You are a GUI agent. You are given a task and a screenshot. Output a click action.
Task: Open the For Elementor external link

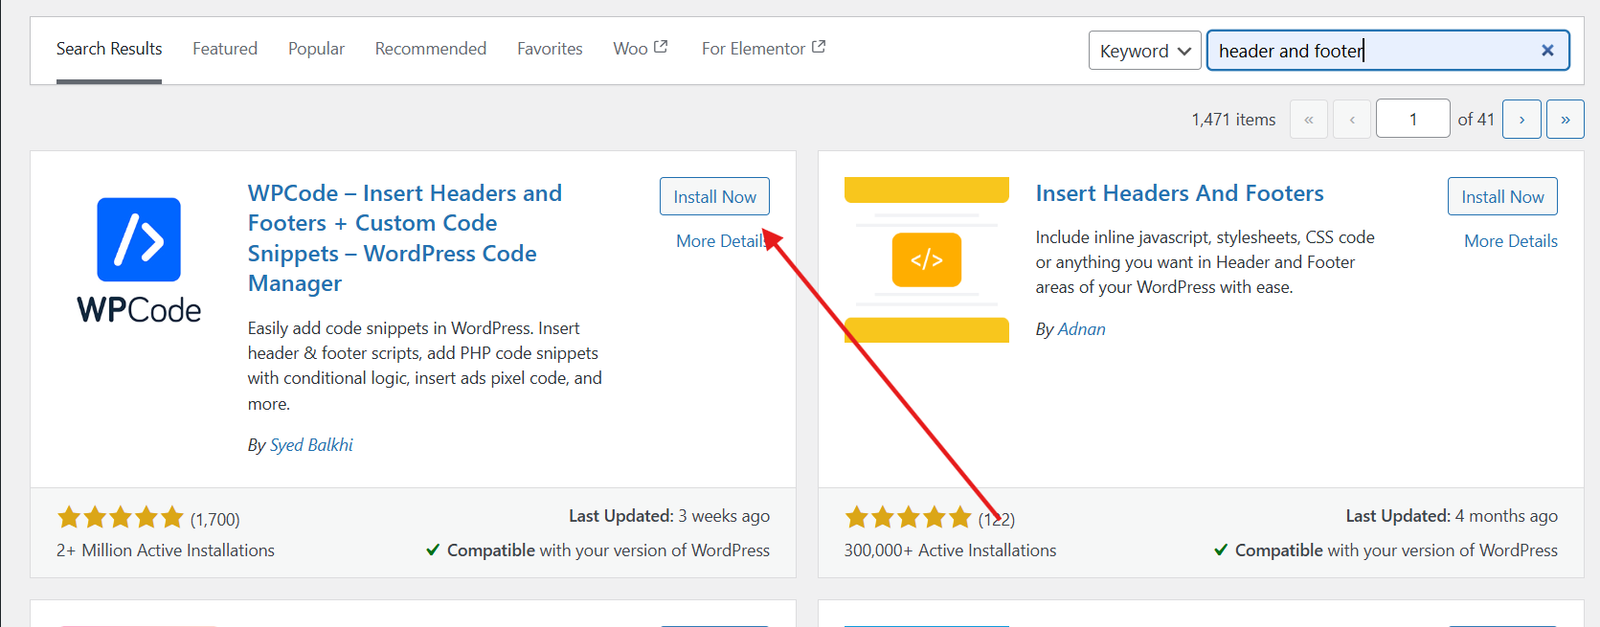(763, 49)
